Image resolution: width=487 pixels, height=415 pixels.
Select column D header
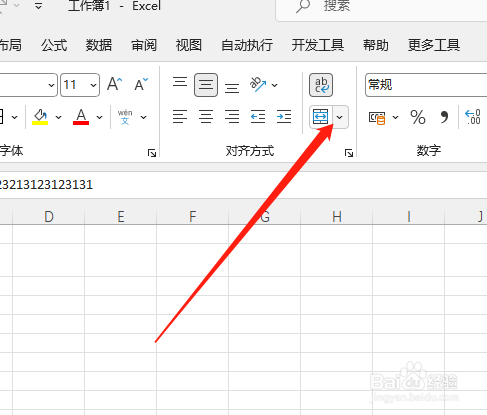click(x=49, y=217)
